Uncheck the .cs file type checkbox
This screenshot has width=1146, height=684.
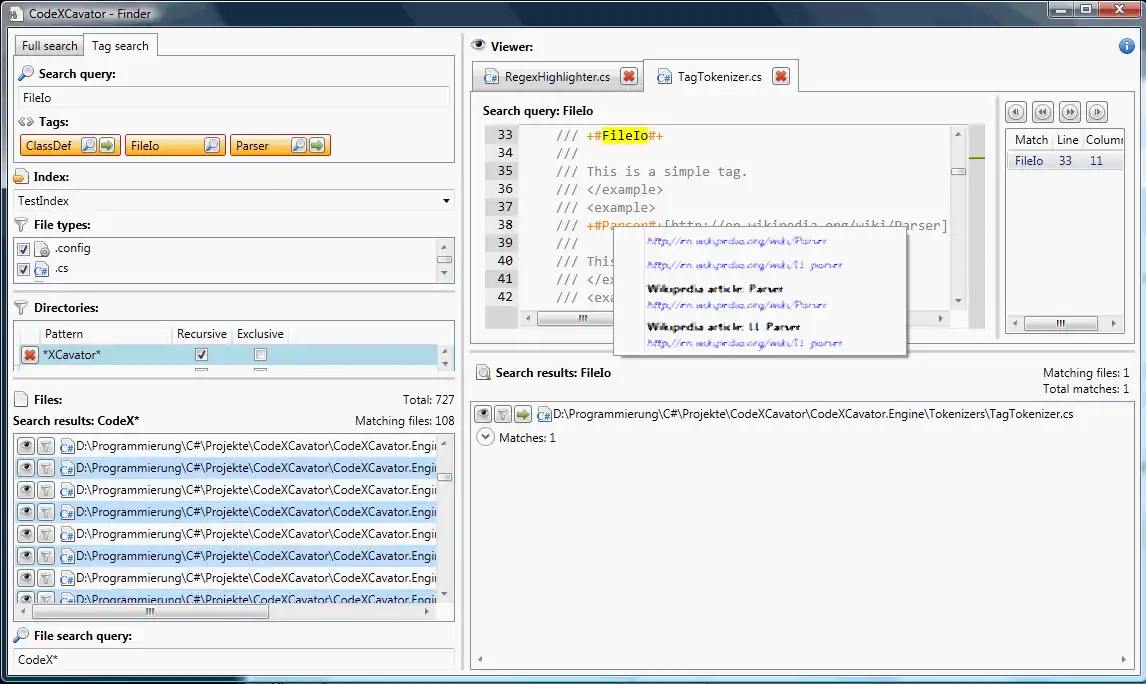click(x=23, y=270)
